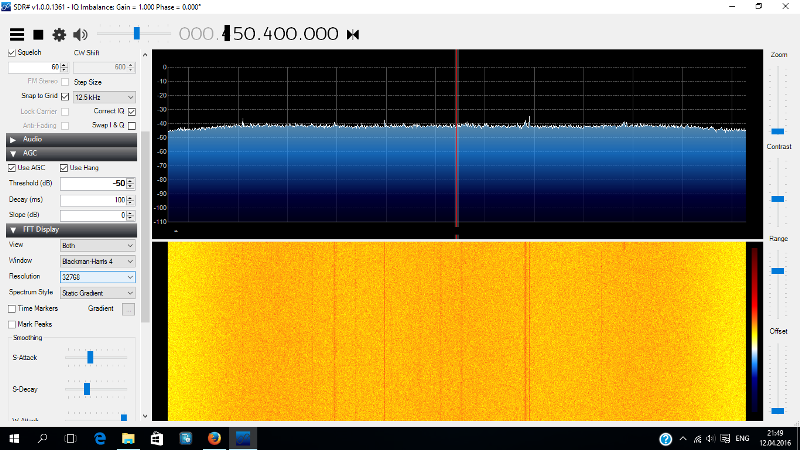Mute audio with the speaker icon
Image resolution: width=800 pixels, height=450 pixels.
(x=80, y=35)
